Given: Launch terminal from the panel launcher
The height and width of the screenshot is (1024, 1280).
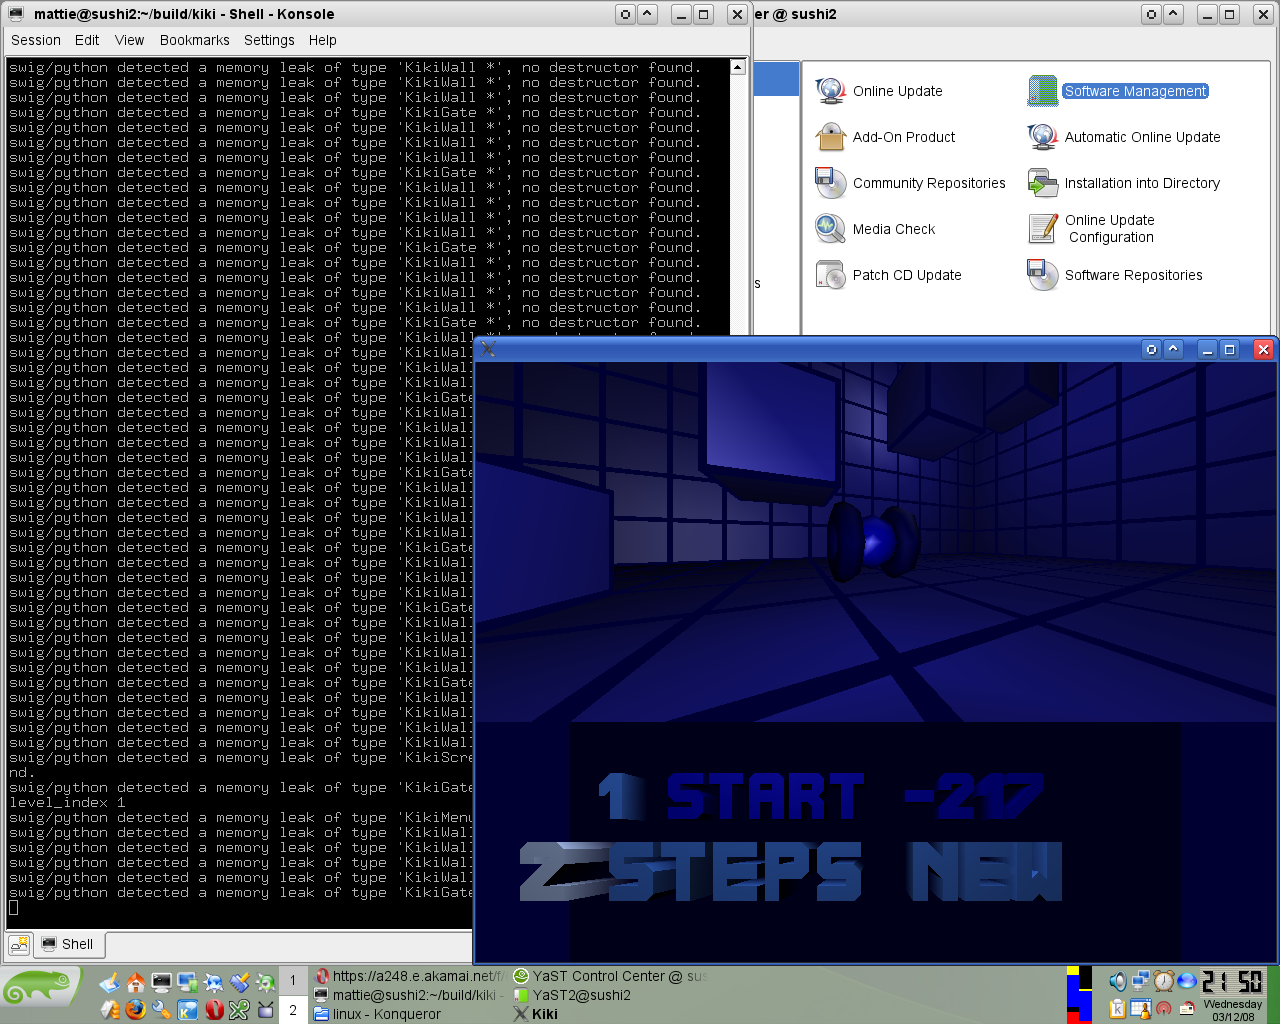Looking at the screenshot, I should (161, 982).
